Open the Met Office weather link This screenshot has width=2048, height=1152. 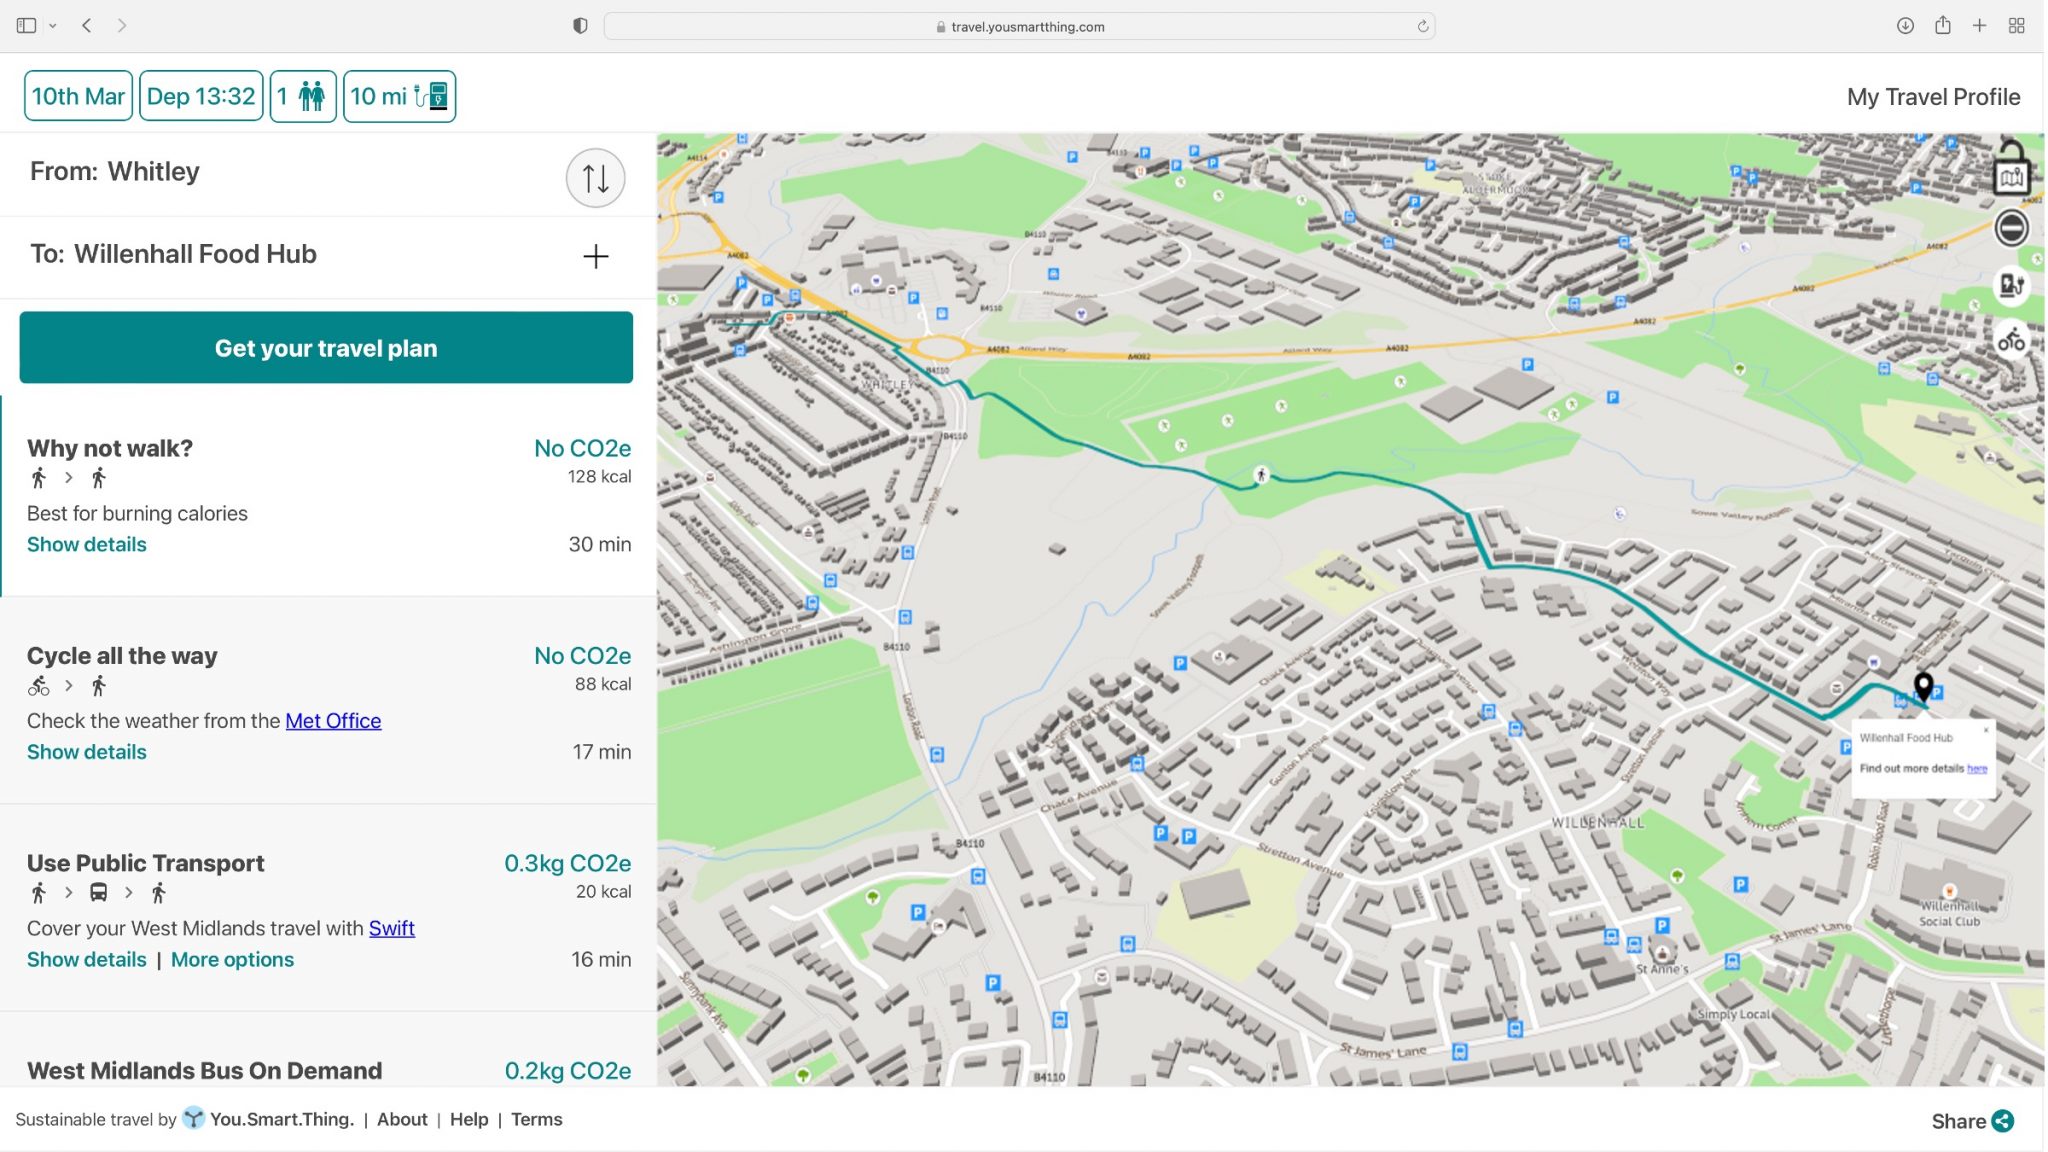pyautogui.click(x=333, y=720)
